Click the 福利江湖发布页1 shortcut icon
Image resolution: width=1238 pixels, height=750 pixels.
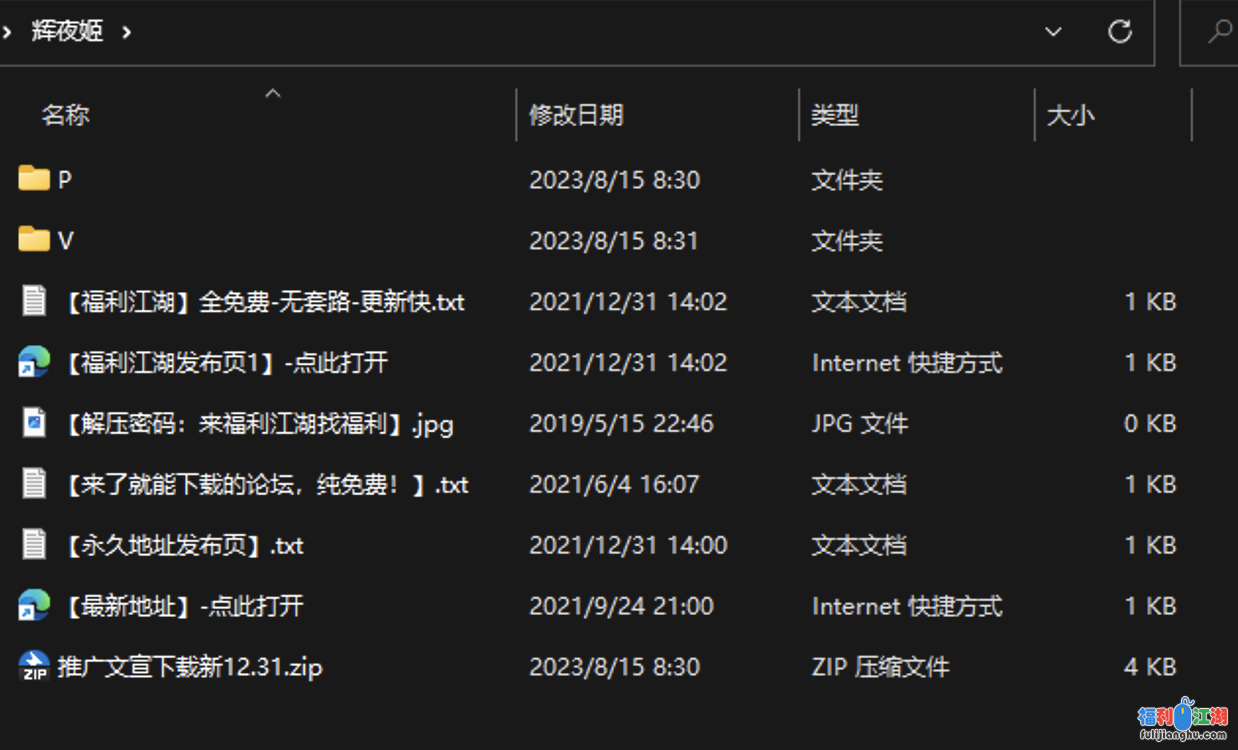(x=34, y=362)
